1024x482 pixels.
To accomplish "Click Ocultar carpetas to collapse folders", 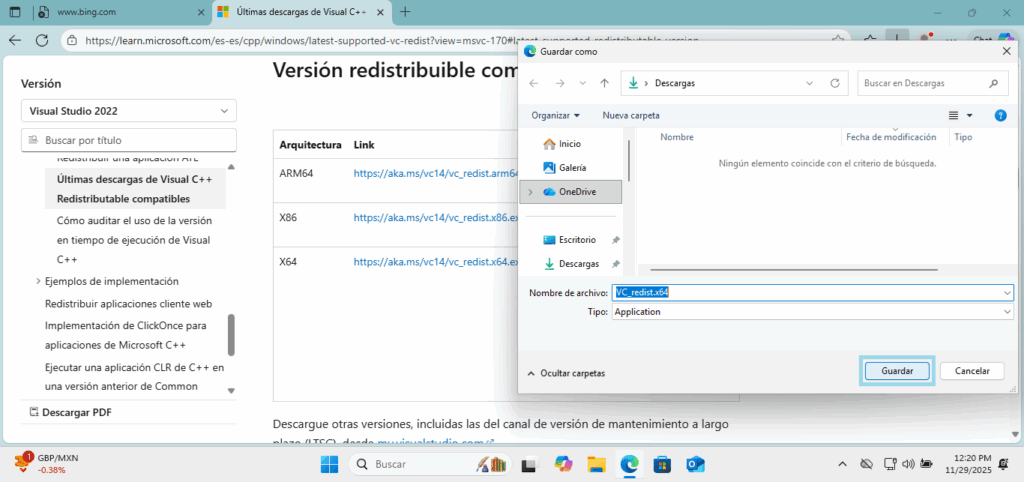I will [x=566, y=374].
